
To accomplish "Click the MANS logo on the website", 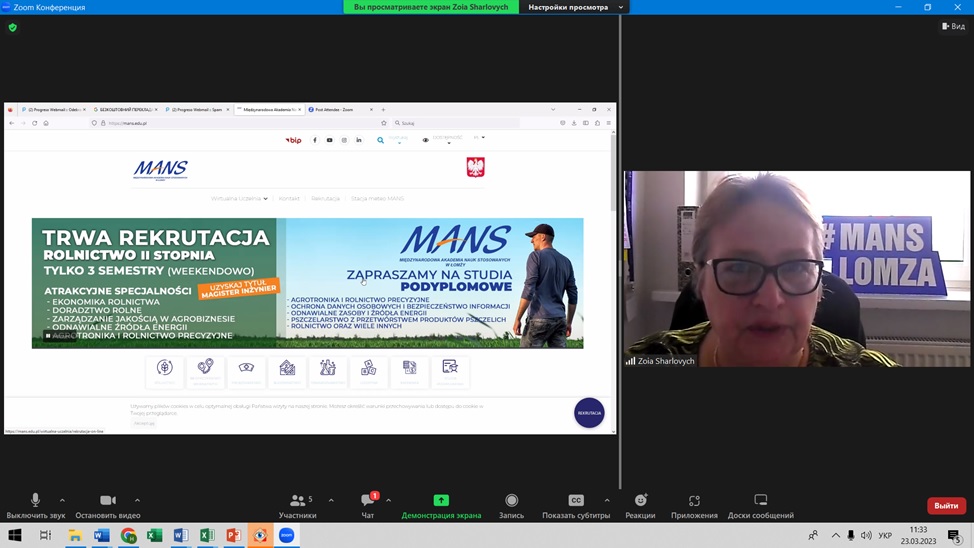I will click(x=160, y=170).
